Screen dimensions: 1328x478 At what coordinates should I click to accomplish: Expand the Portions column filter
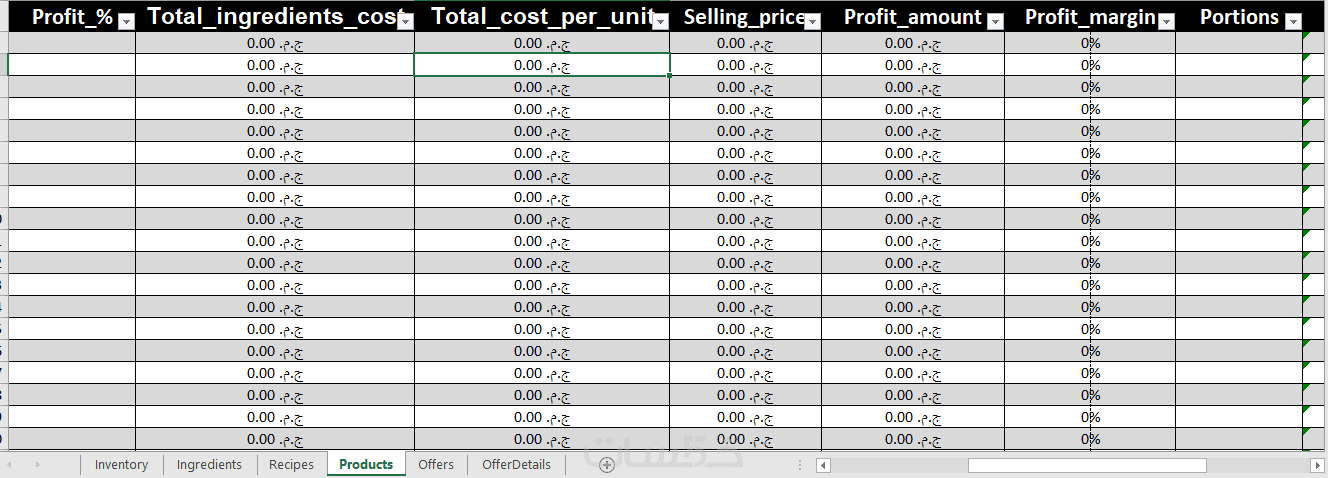coord(1293,21)
